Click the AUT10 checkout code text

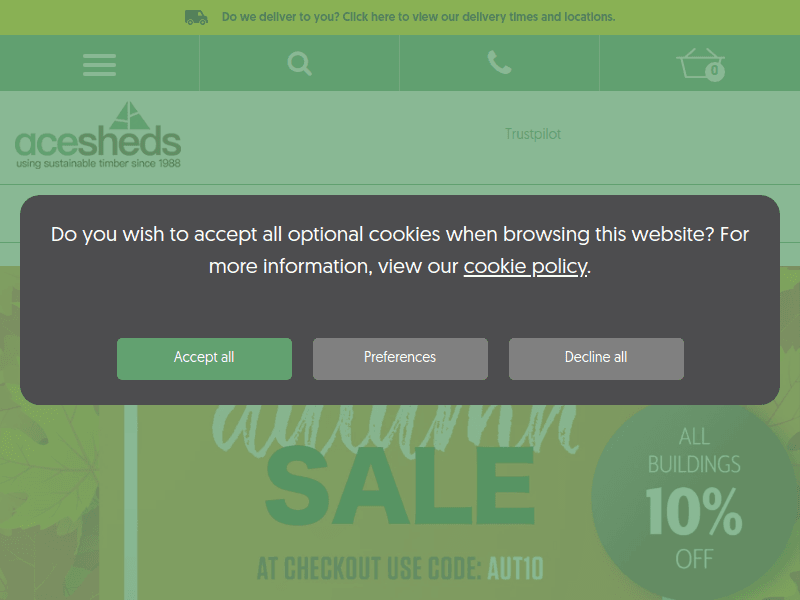515,568
